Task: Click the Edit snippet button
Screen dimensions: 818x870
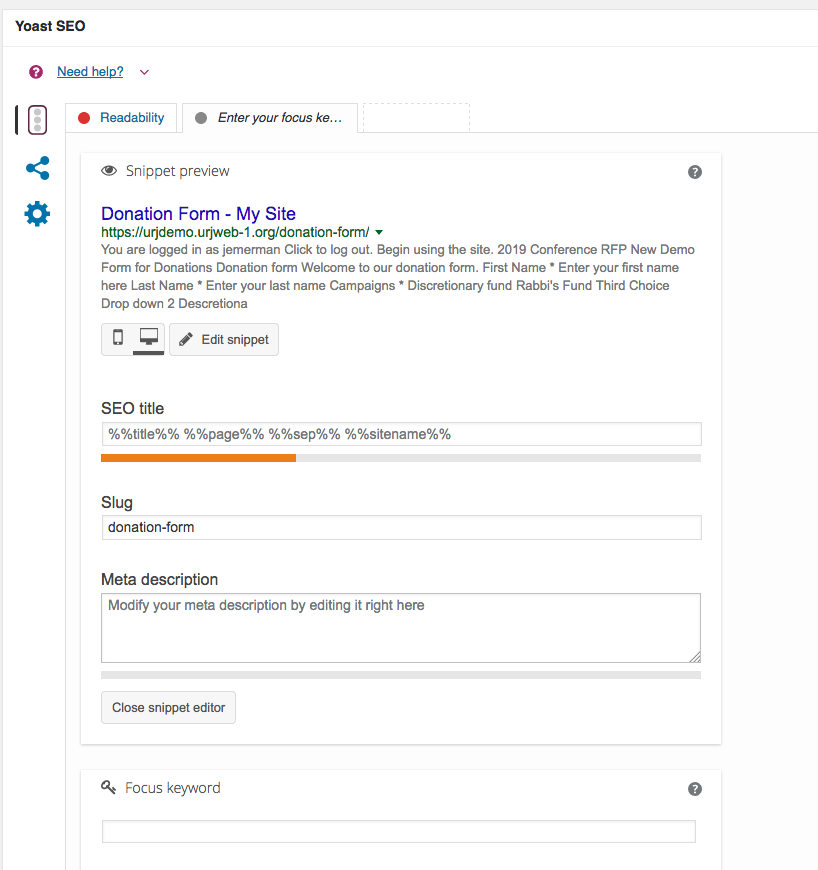Action: click(x=224, y=339)
